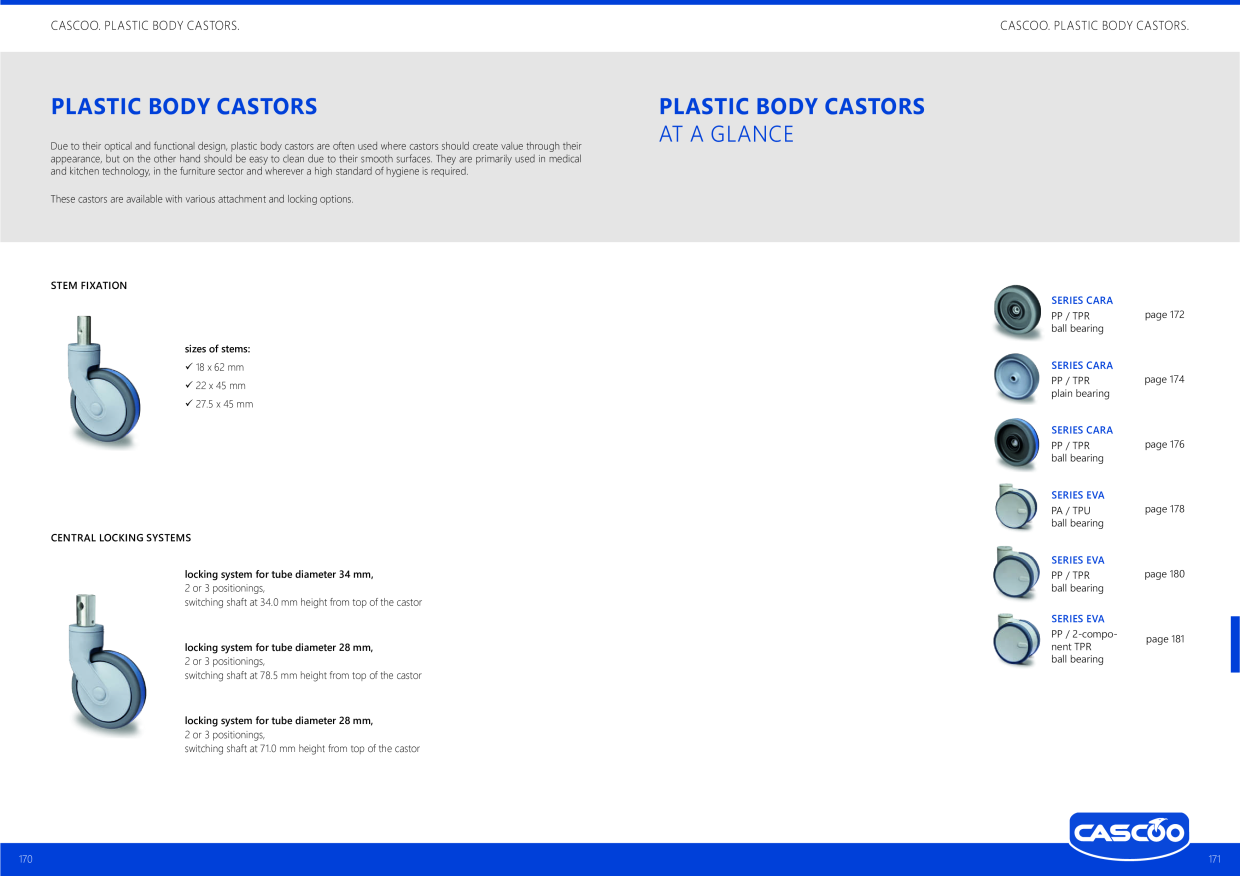
Task: Click 'switching shaft at 34.0 mm height' line
Action: coord(303,603)
